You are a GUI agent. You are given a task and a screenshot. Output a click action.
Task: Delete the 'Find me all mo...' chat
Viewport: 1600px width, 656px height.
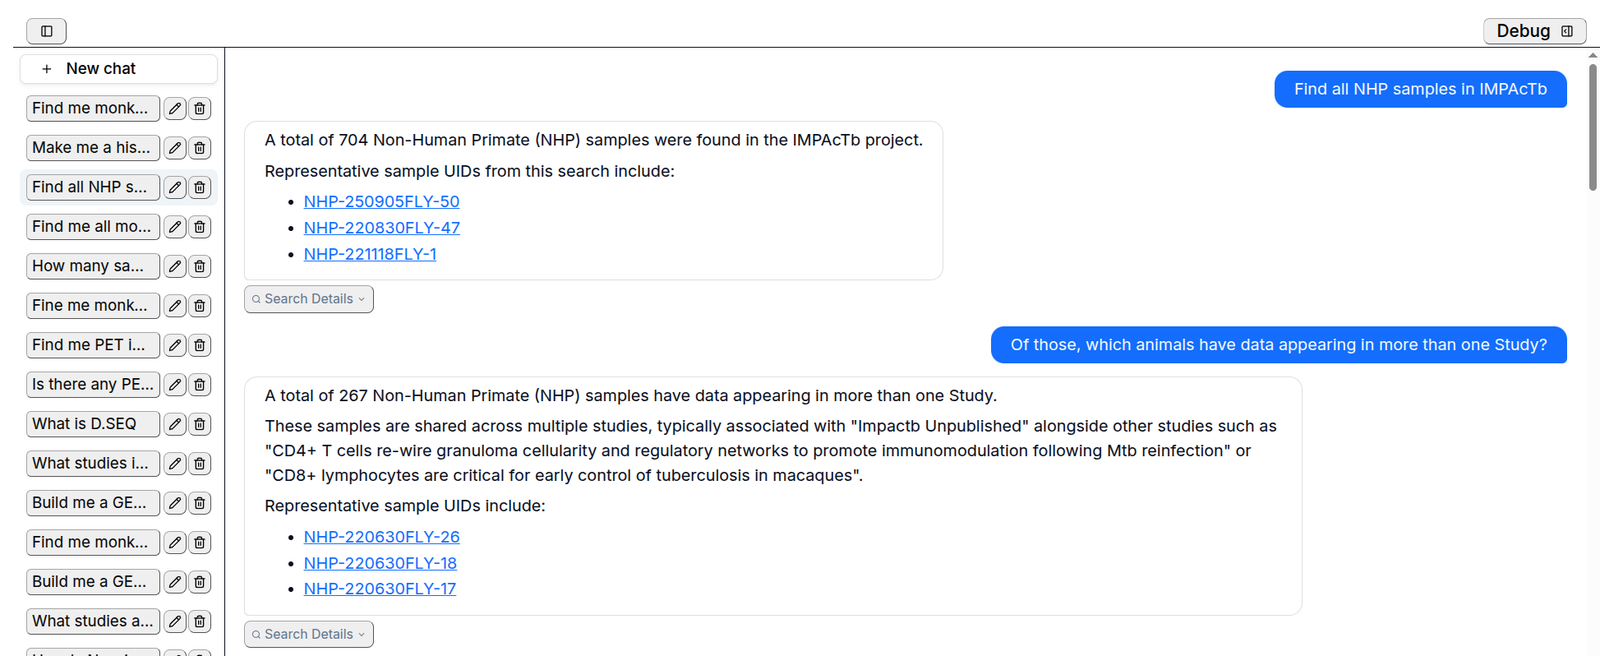(200, 227)
